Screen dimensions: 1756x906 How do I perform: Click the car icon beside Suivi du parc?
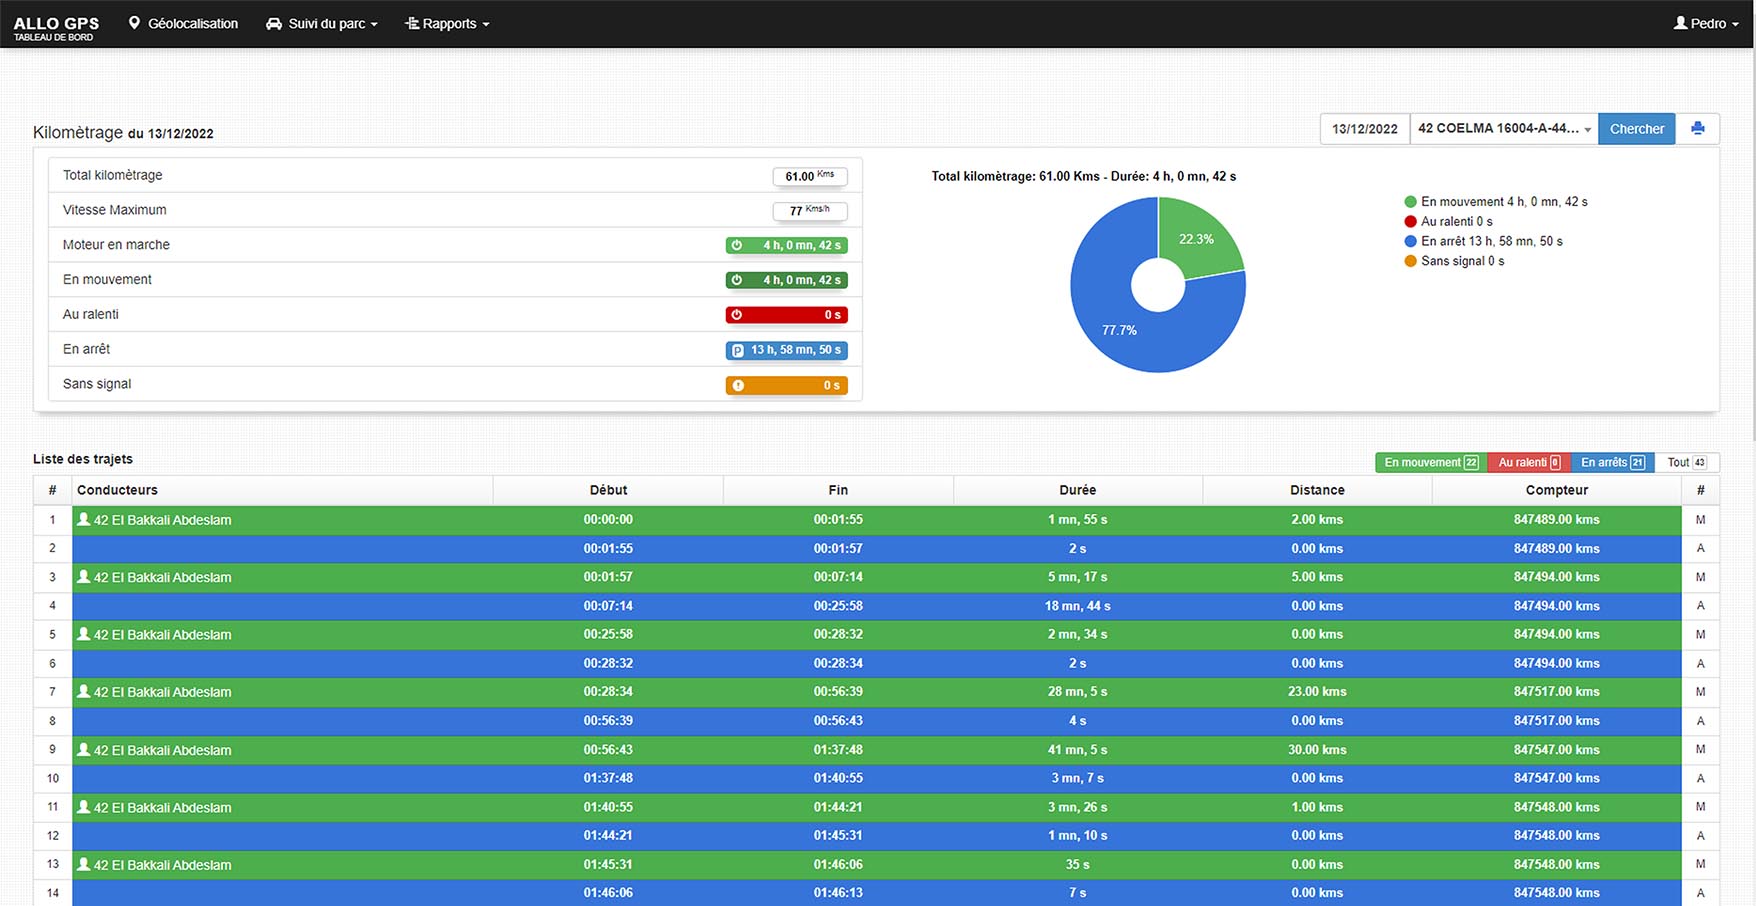(273, 24)
